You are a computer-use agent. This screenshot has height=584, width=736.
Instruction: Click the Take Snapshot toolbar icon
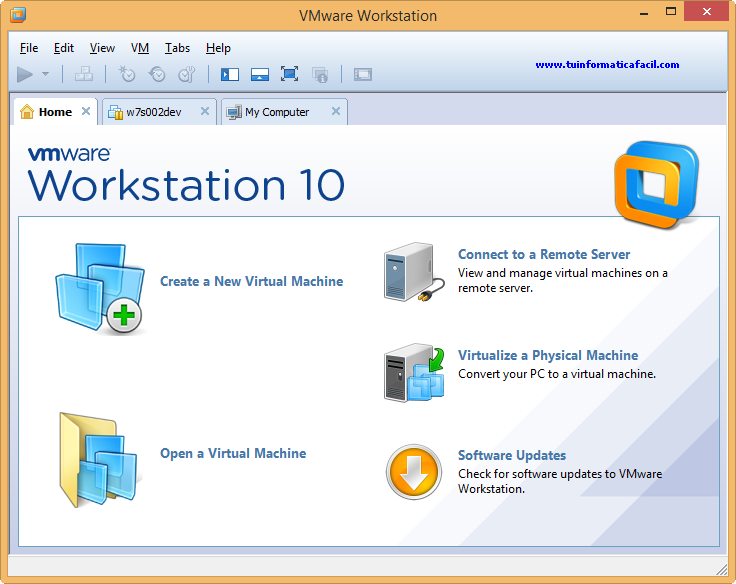[x=127, y=74]
